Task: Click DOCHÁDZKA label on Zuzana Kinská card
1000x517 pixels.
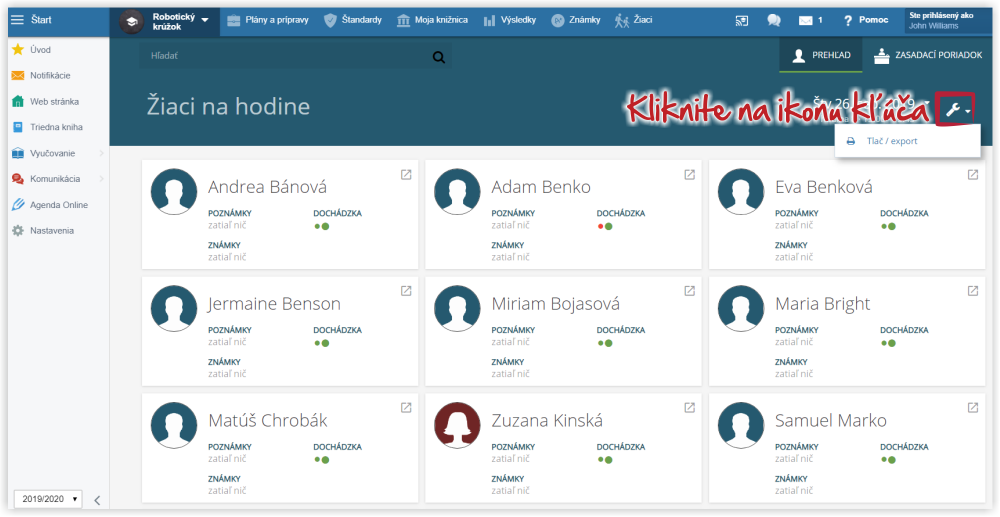Action: 621,447
